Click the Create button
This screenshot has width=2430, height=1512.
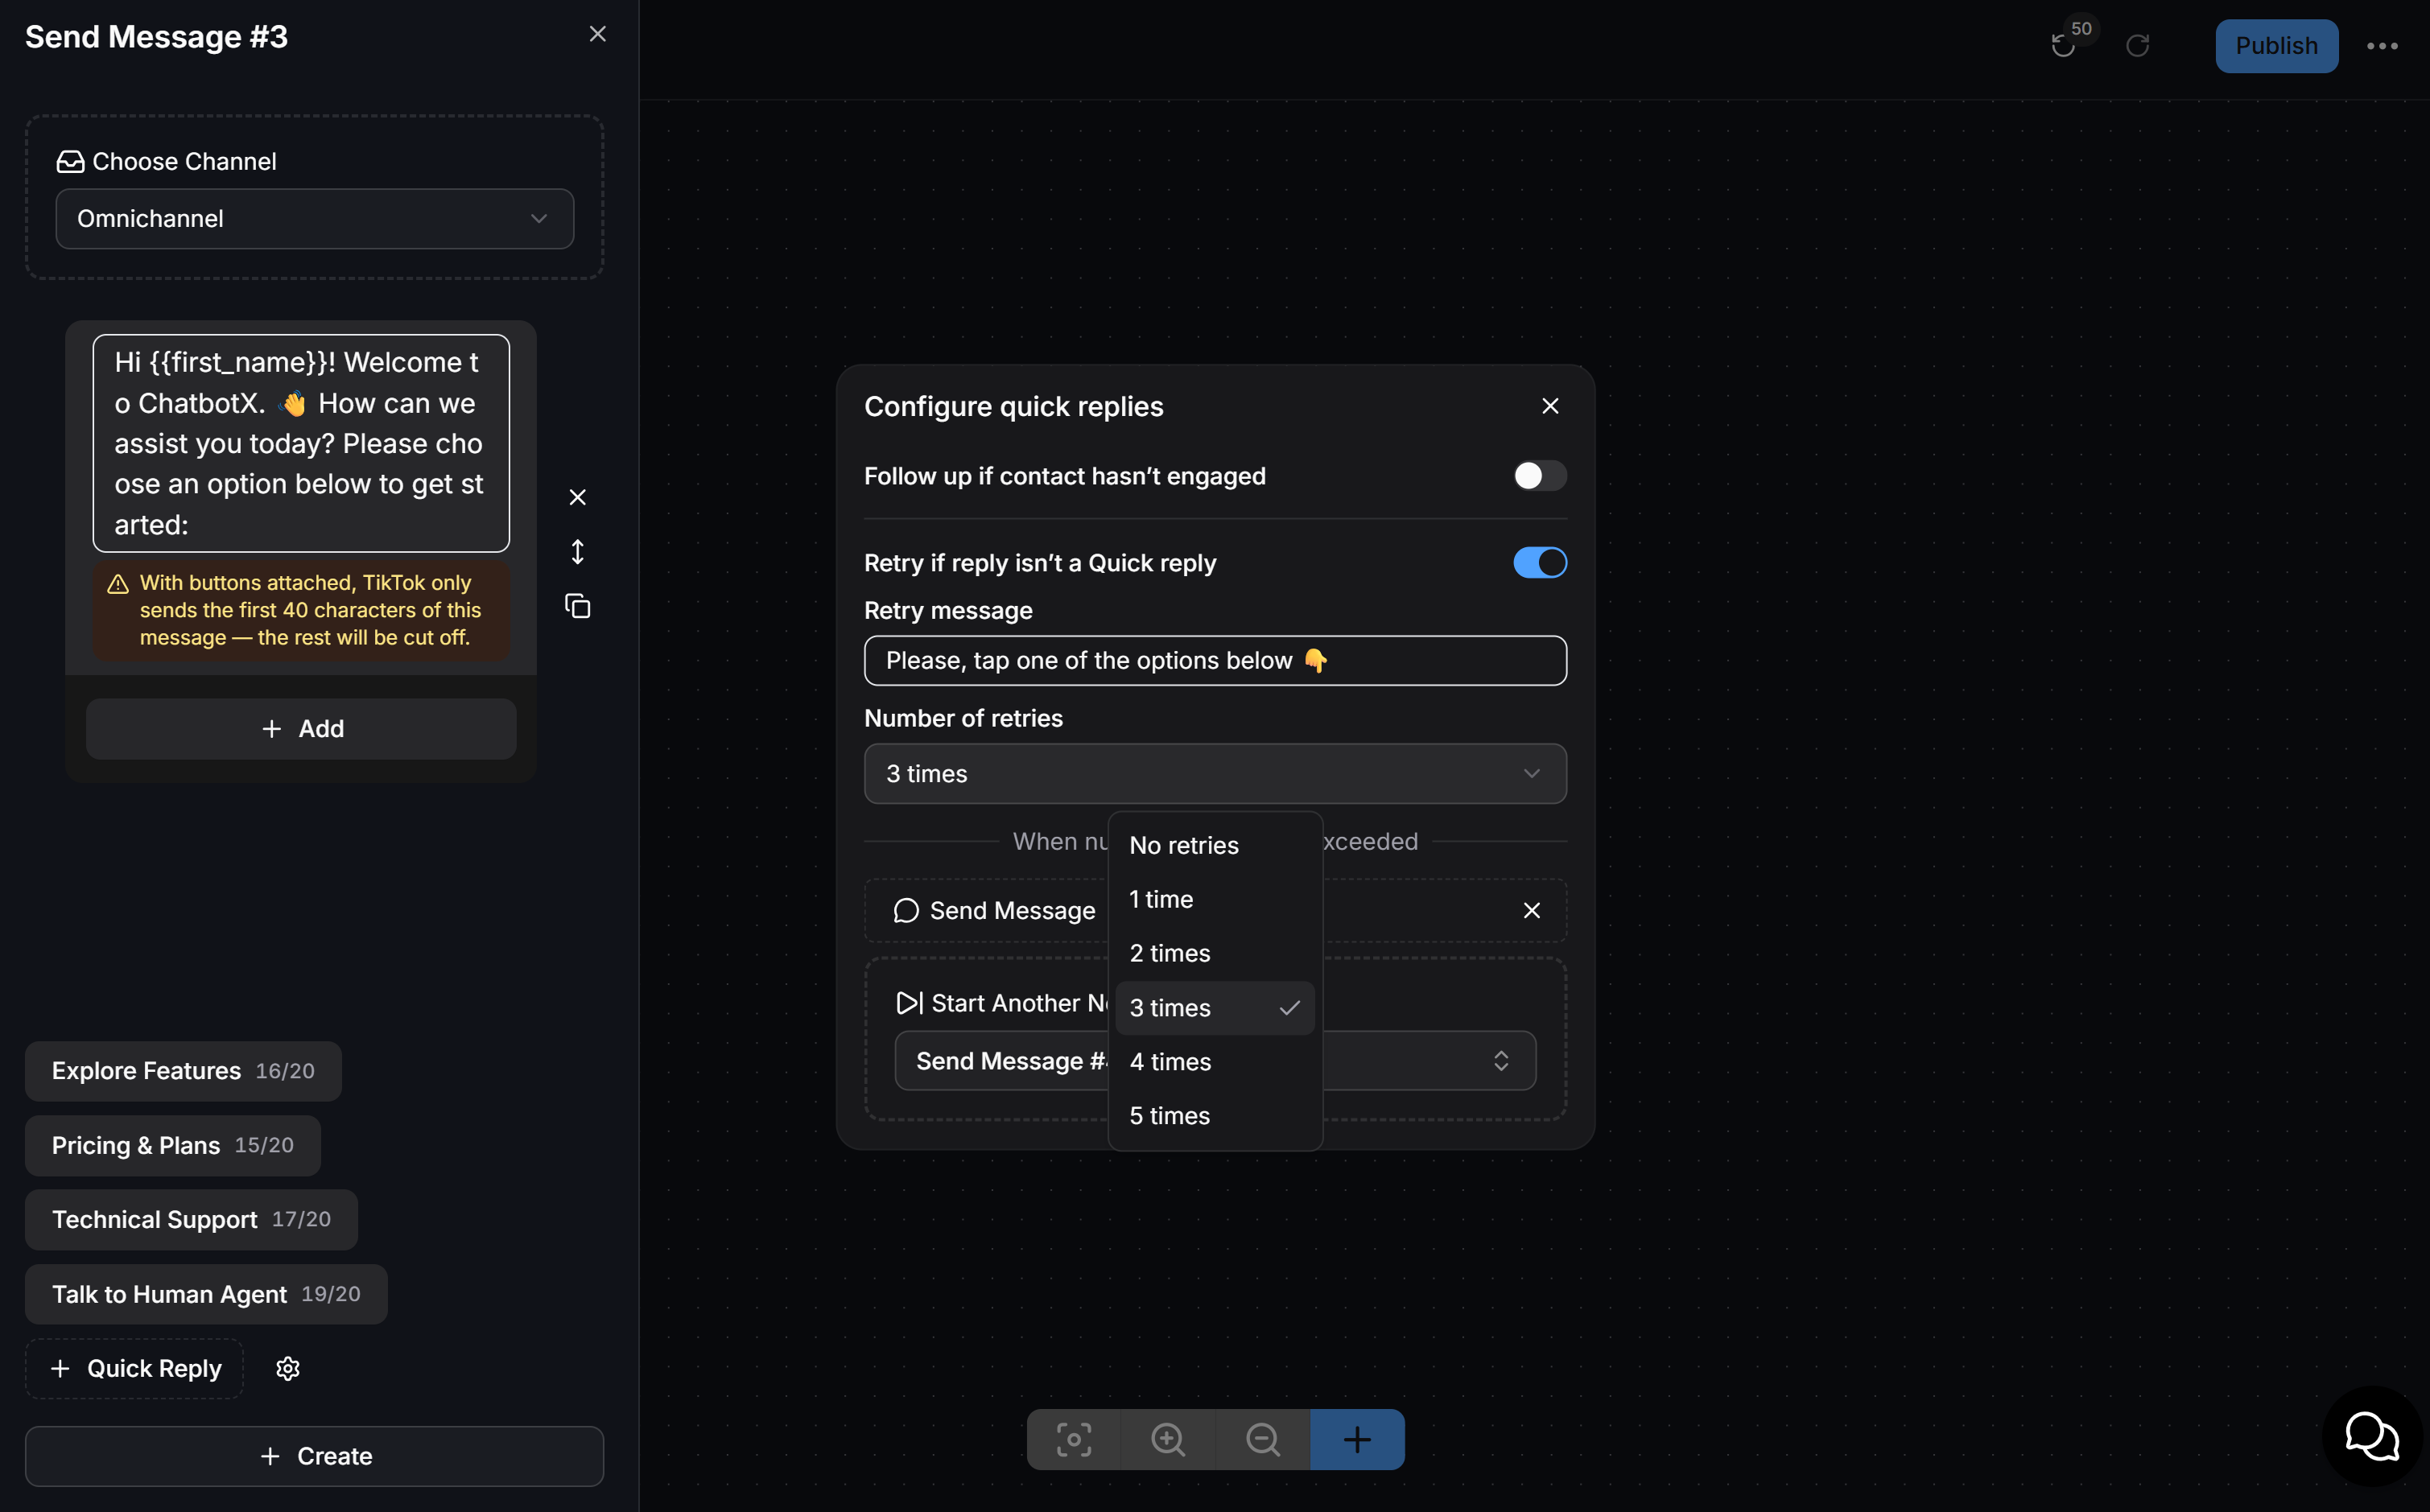click(315, 1457)
